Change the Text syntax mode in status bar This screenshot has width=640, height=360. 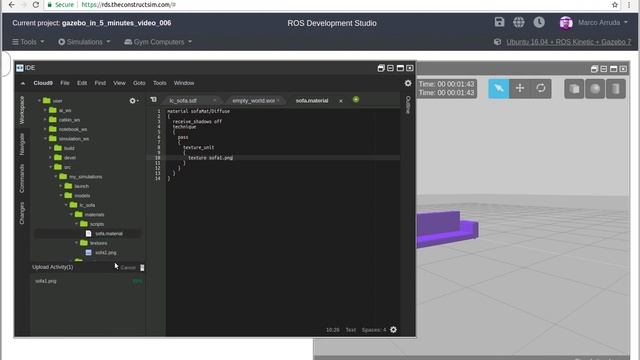(x=351, y=330)
